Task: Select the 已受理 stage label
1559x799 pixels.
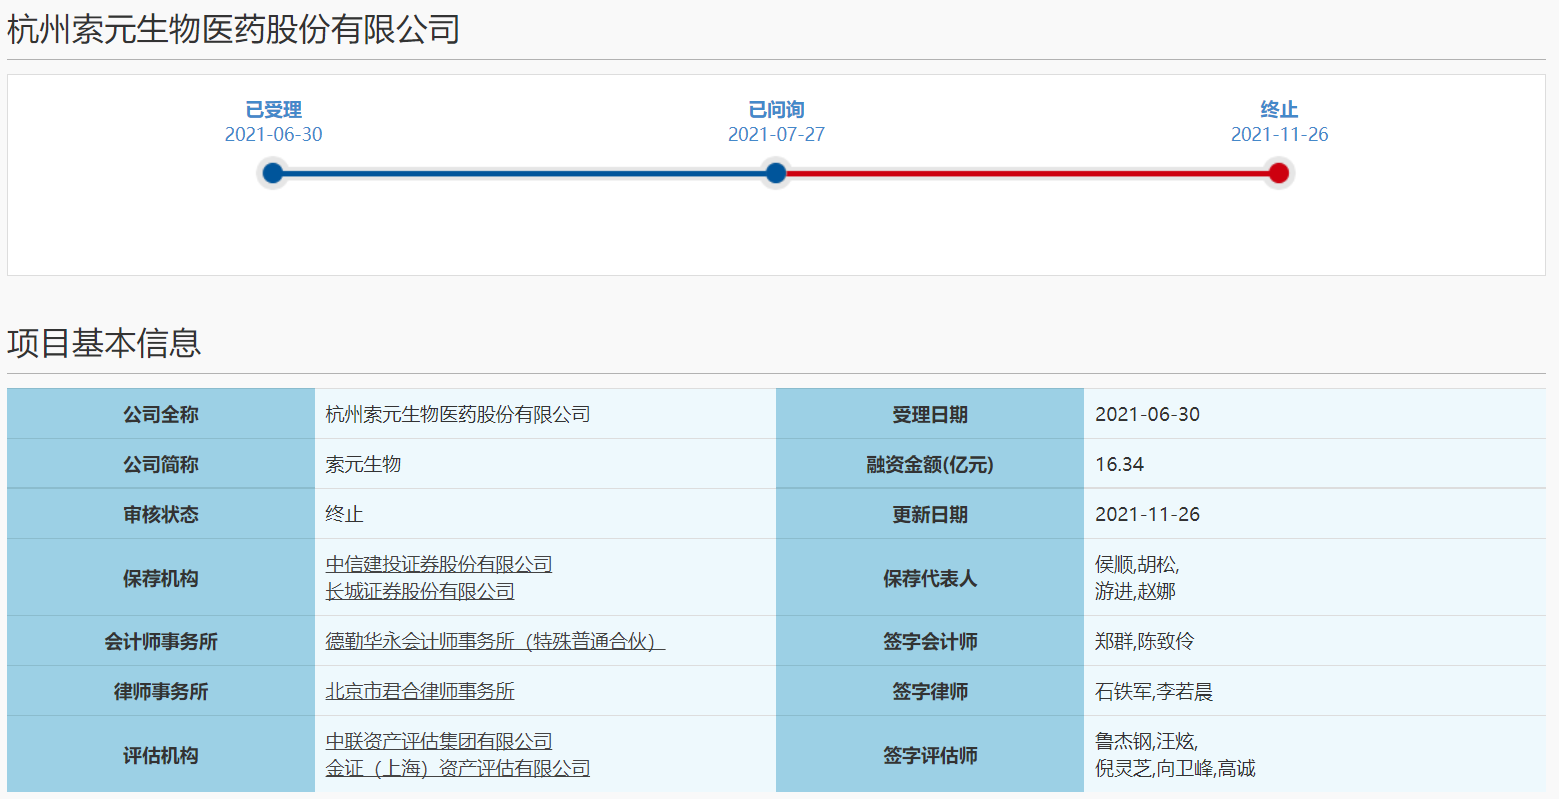Action: tap(274, 110)
